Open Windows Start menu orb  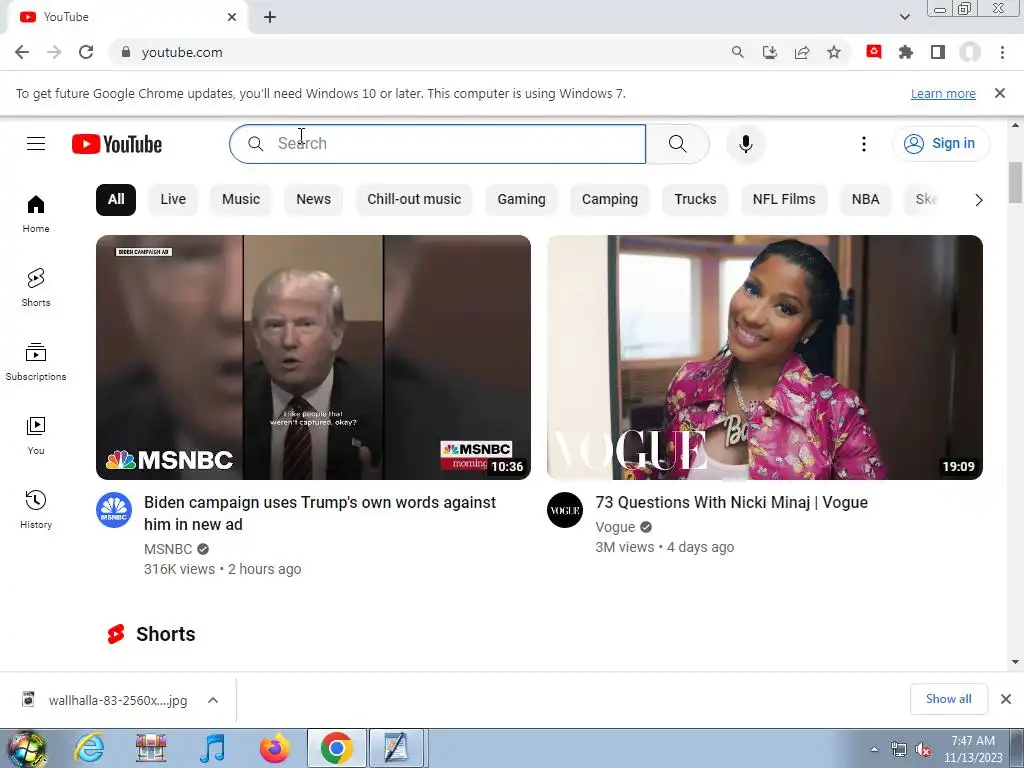[27, 749]
